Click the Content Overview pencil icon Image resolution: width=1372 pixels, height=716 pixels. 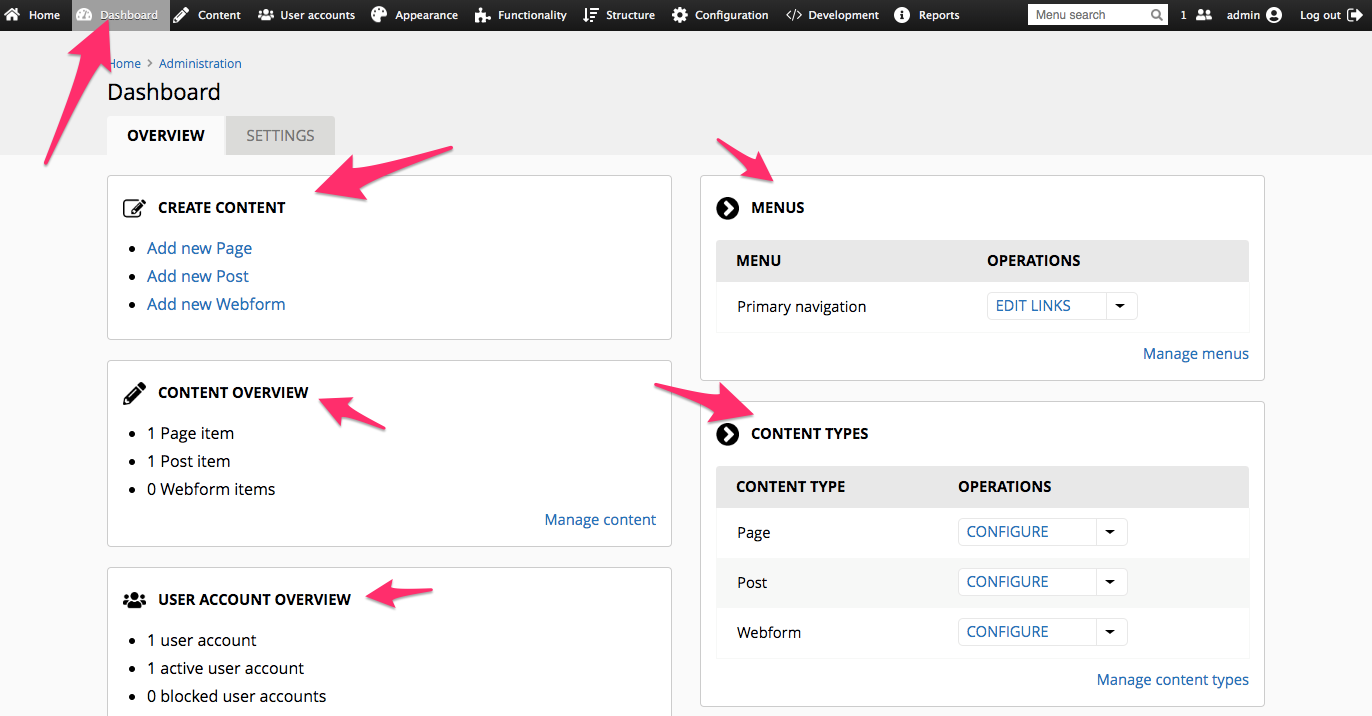(134, 393)
